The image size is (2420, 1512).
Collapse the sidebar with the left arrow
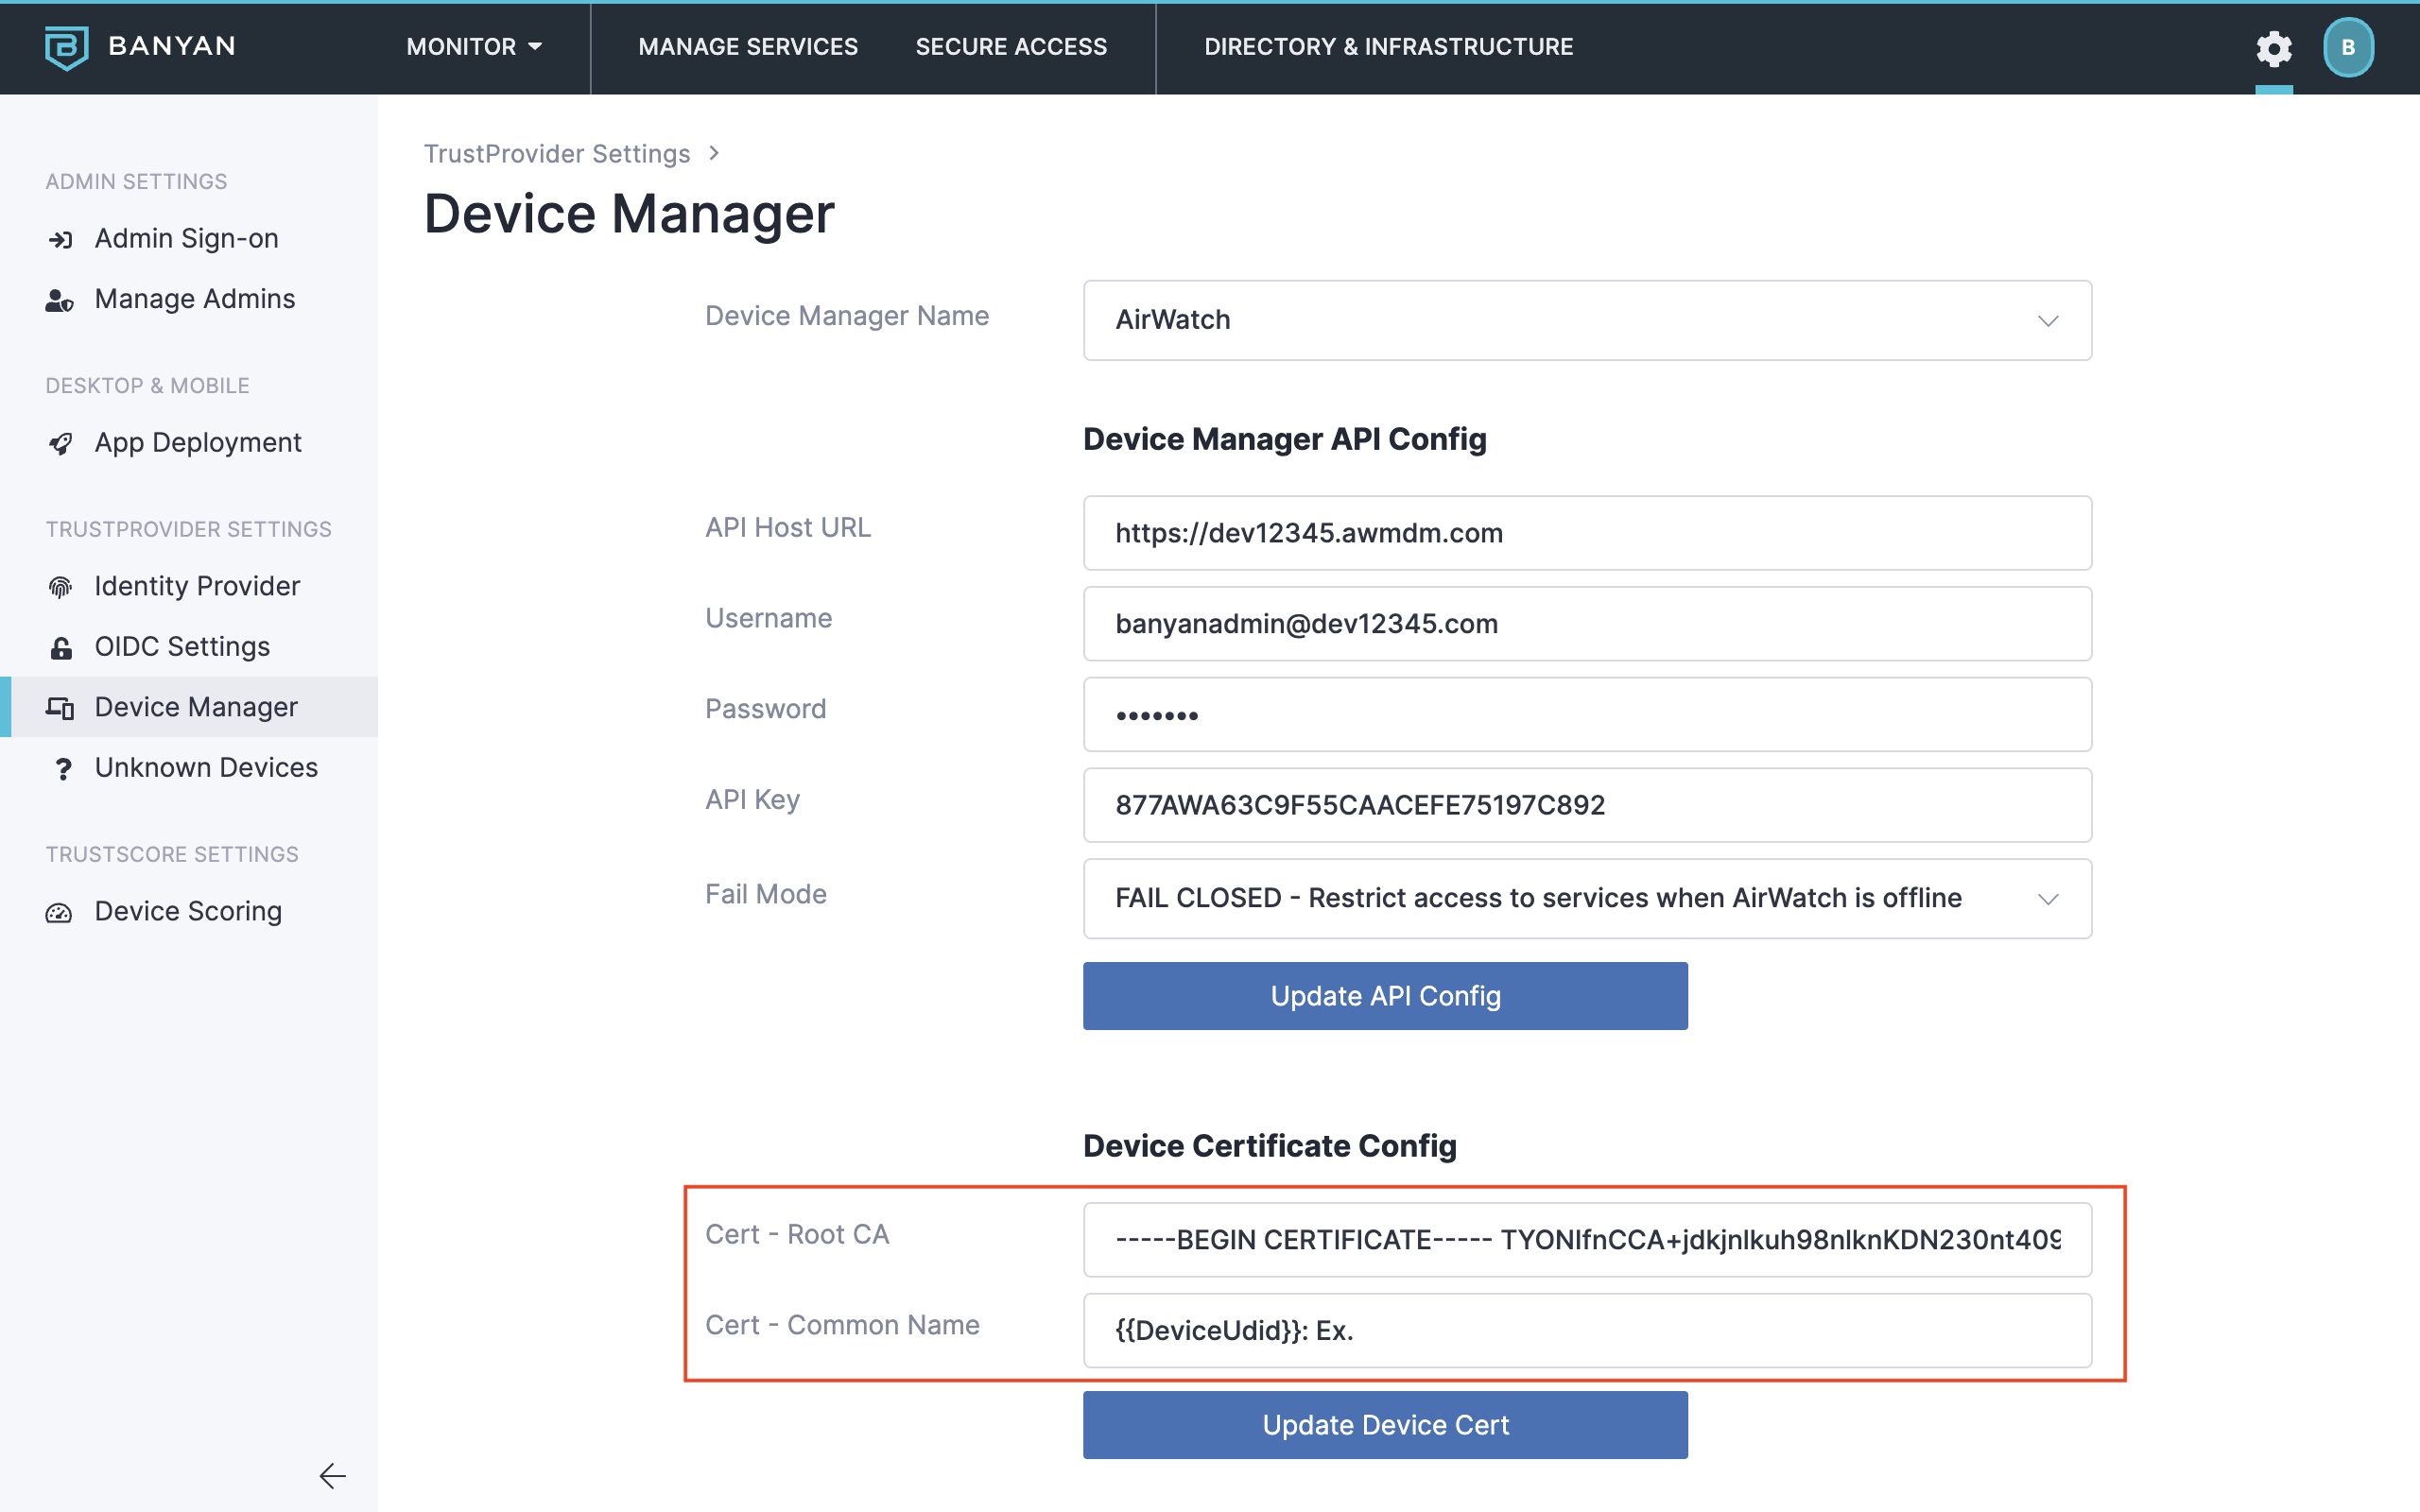coord(332,1475)
